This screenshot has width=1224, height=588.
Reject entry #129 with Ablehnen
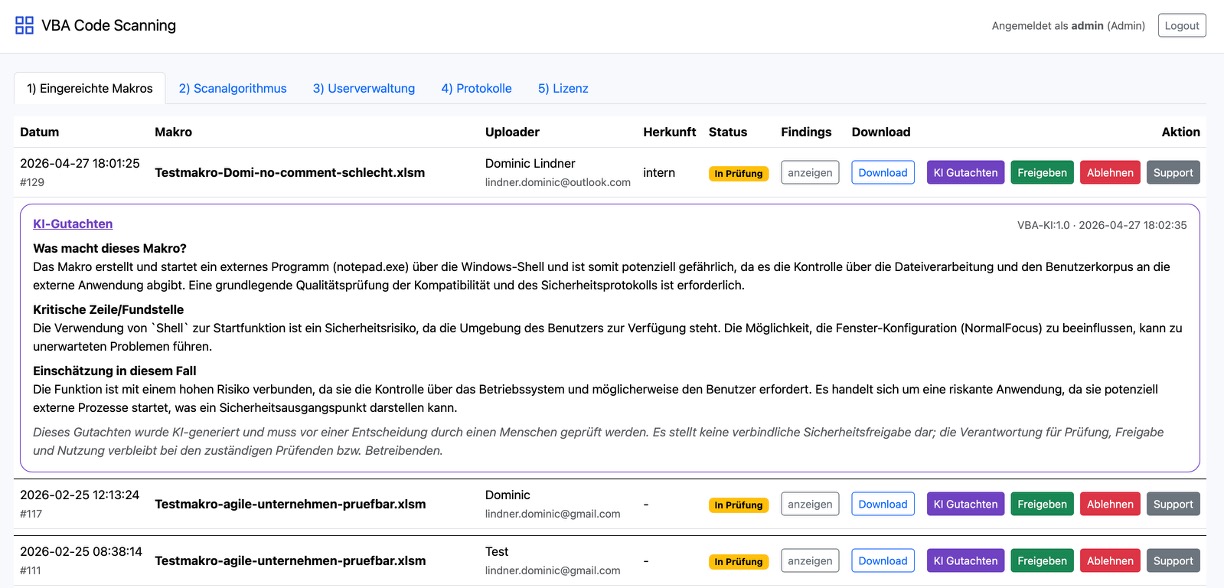click(x=1110, y=173)
